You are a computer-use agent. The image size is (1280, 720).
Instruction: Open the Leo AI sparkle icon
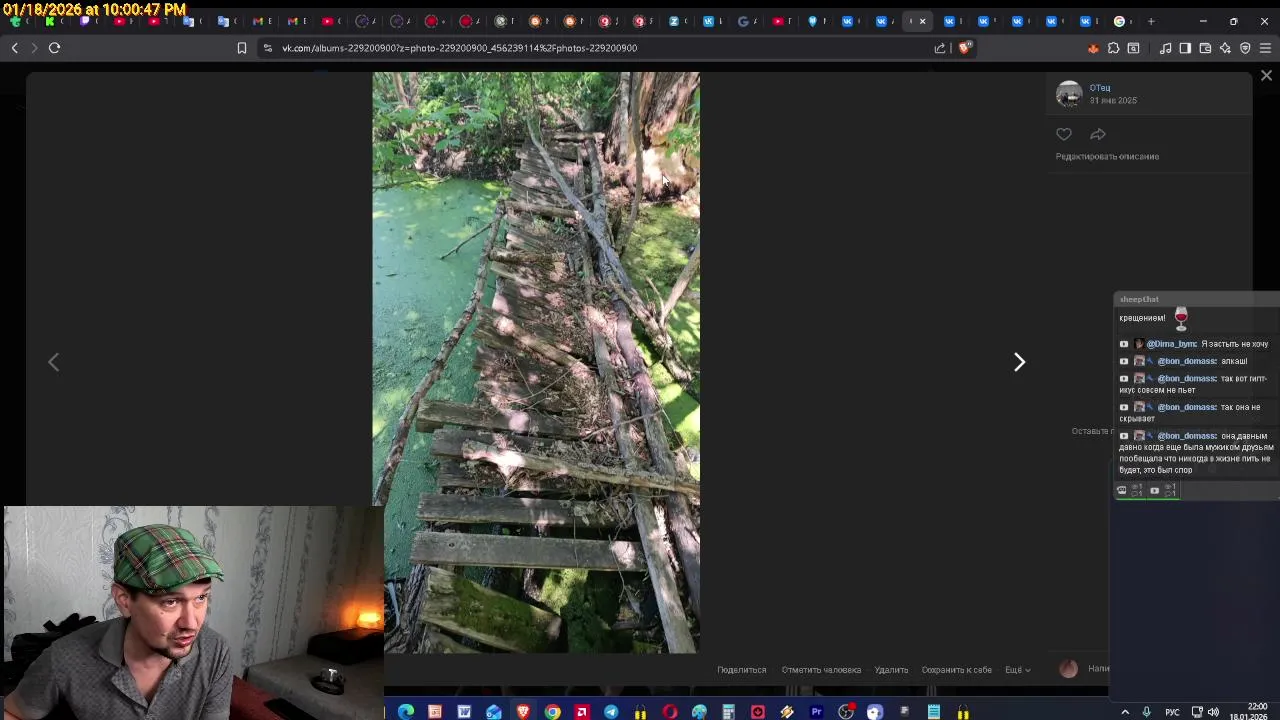pos(1225,48)
